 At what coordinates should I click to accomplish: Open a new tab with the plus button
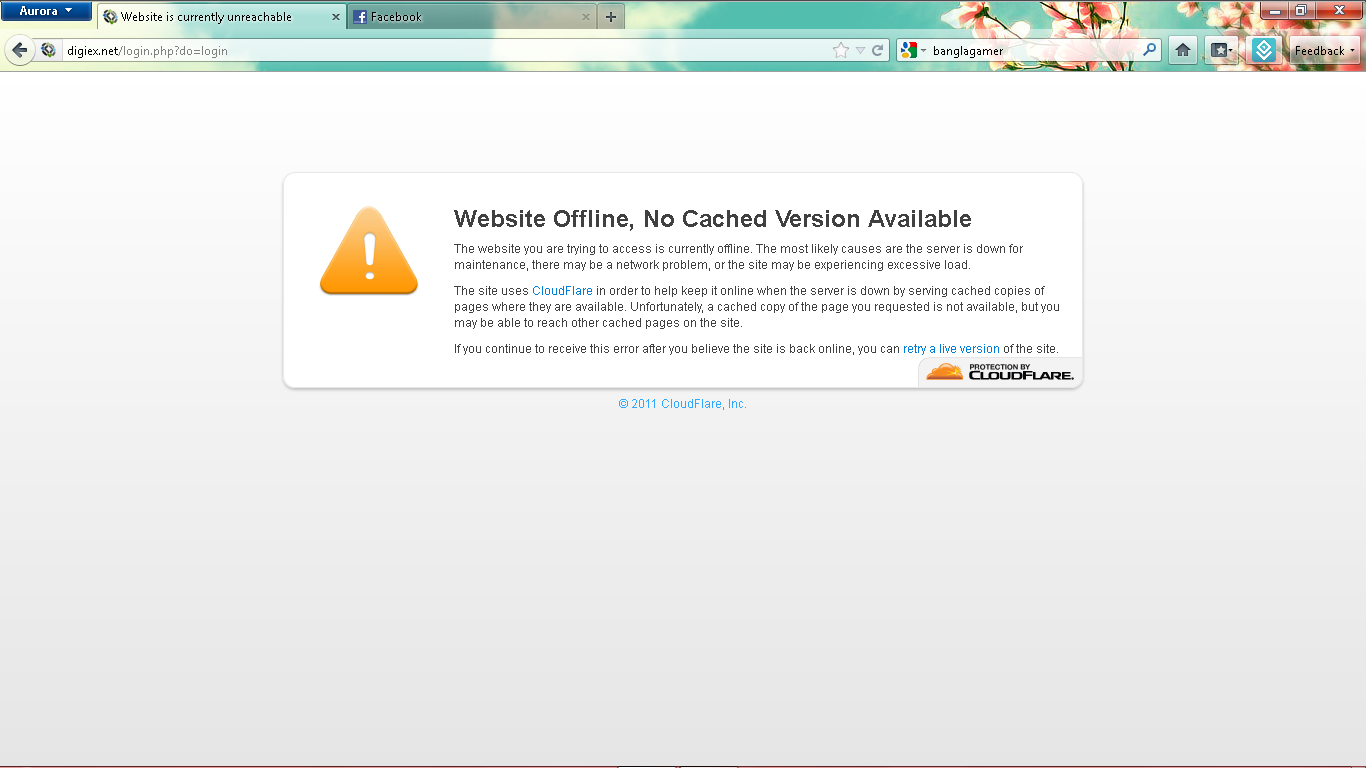[x=611, y=17]
